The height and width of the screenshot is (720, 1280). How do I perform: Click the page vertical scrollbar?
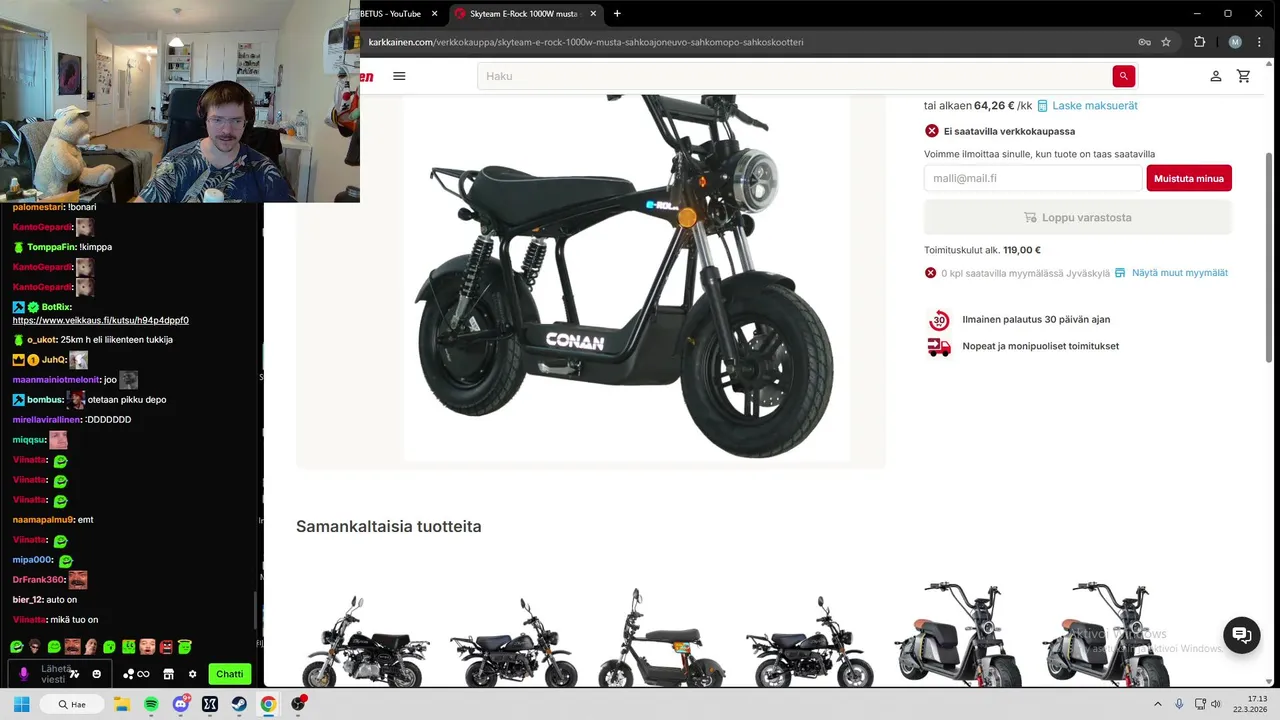pyautogui.click(x=1270, y=257)
